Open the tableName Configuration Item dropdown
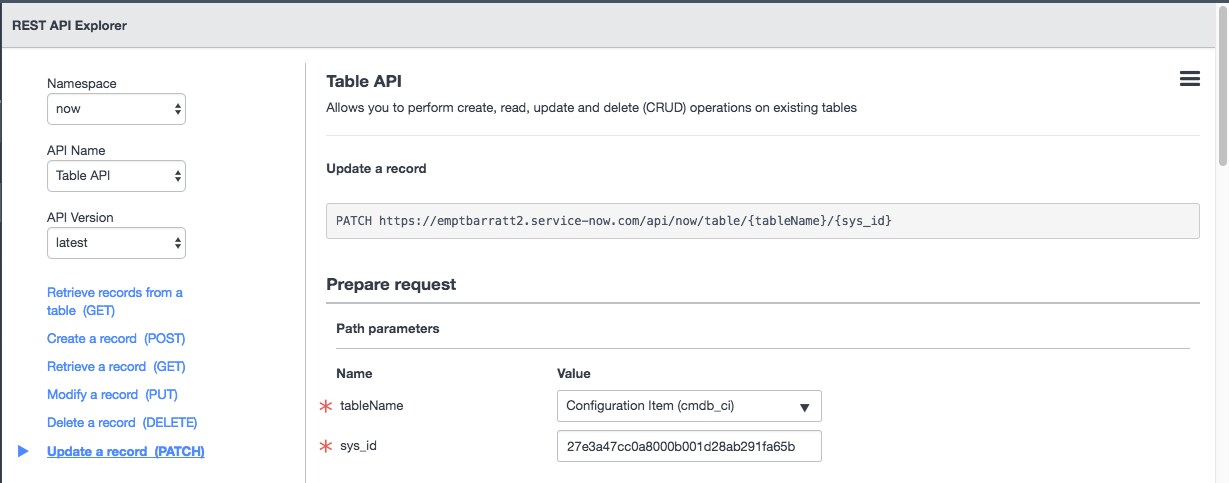Image resolution: width=1229 pixels, height=483 pixels. (x=689, y=406)
